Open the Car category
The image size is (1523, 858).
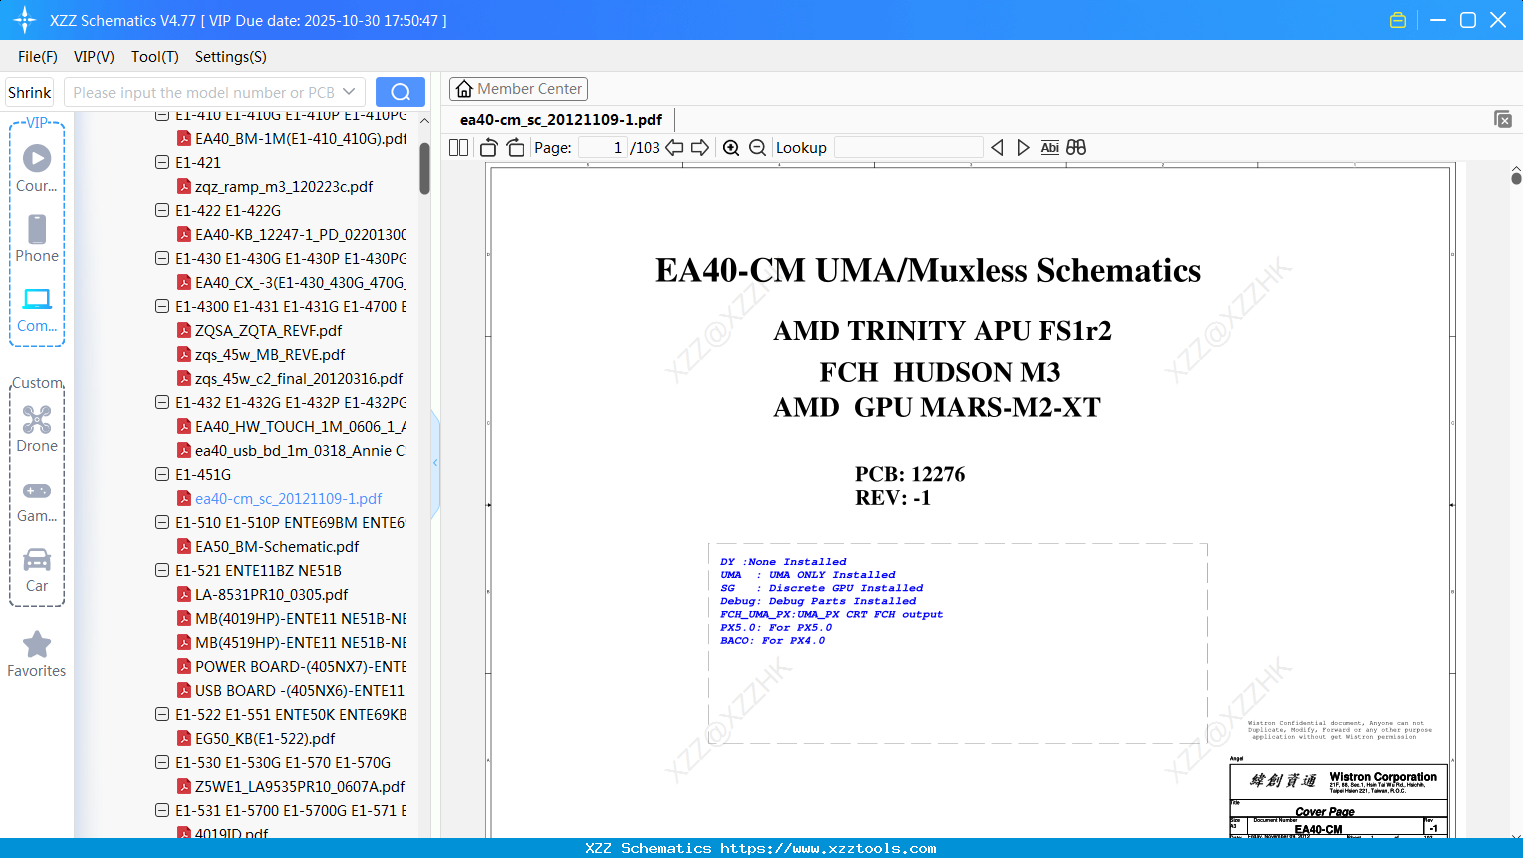[37, 569]
